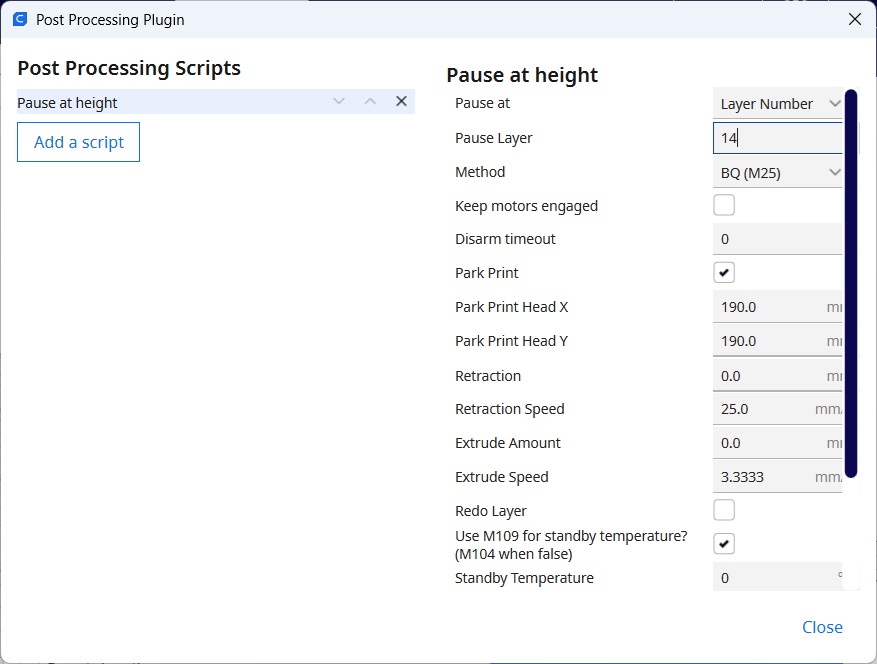Click the Pause Layer input field
The width and height of the screenshot is (877, 664).
[x=777, y=138]
